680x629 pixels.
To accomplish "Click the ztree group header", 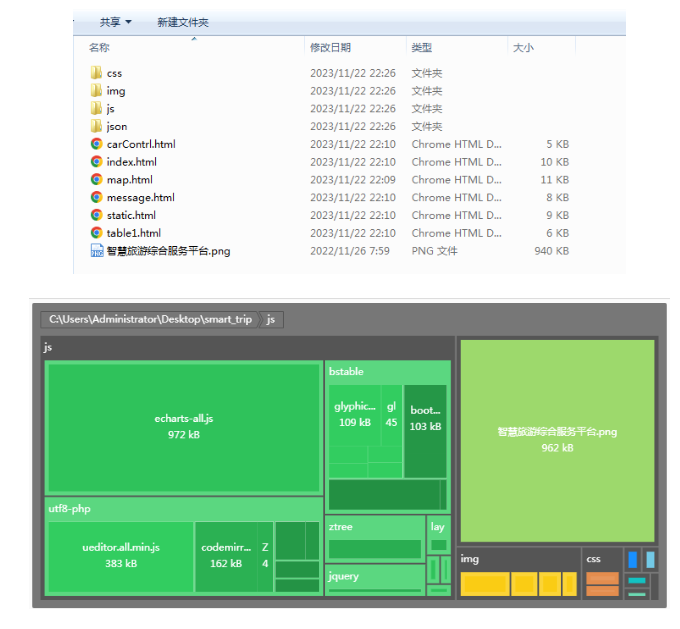I will [340, 527].
